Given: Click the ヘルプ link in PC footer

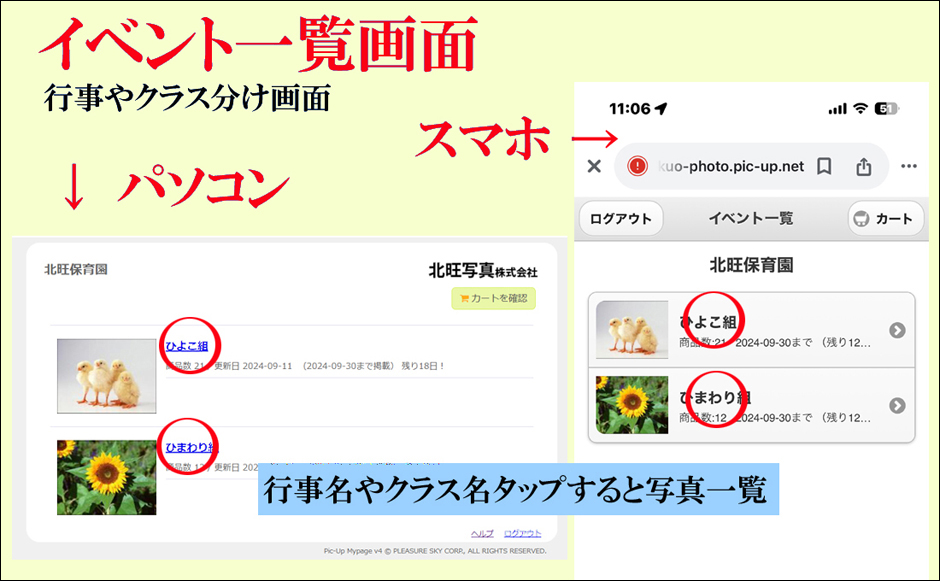Looking at the screenshot, I should (482, 534).
